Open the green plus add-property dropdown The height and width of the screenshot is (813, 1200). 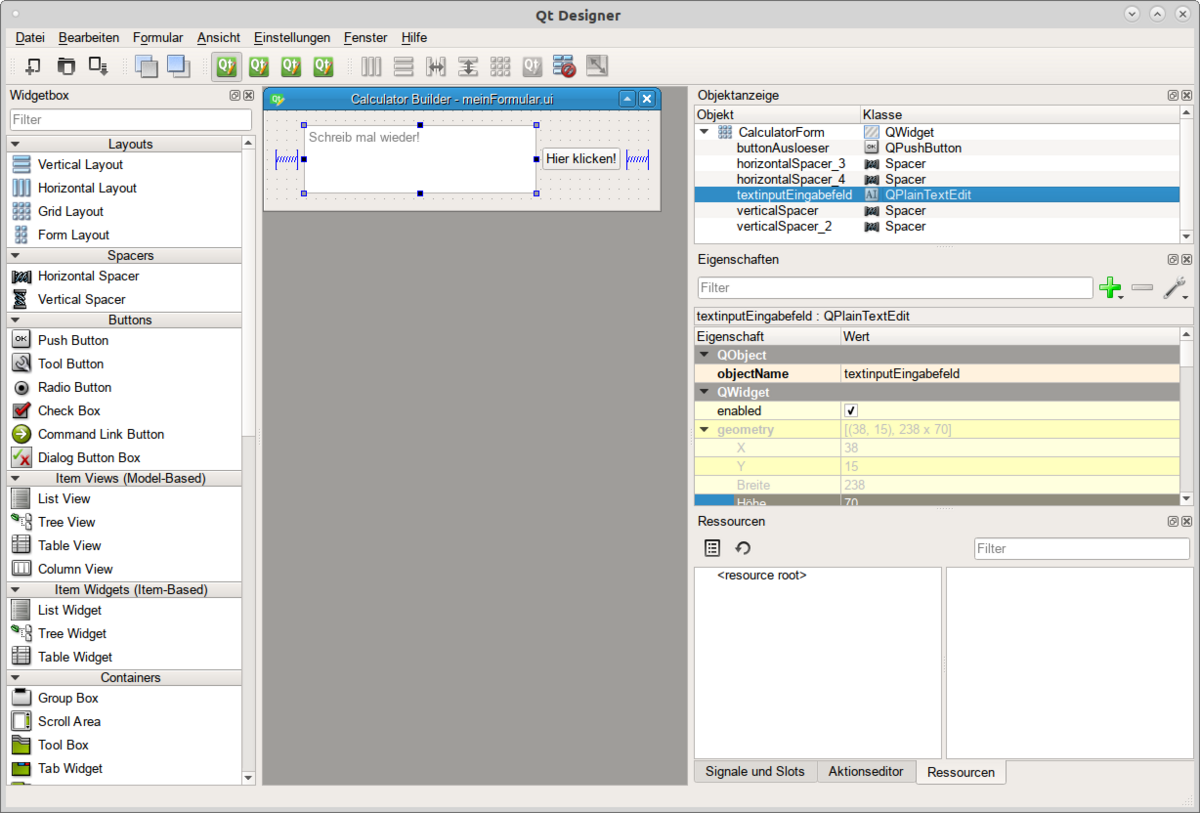[x=1110, y=288]
